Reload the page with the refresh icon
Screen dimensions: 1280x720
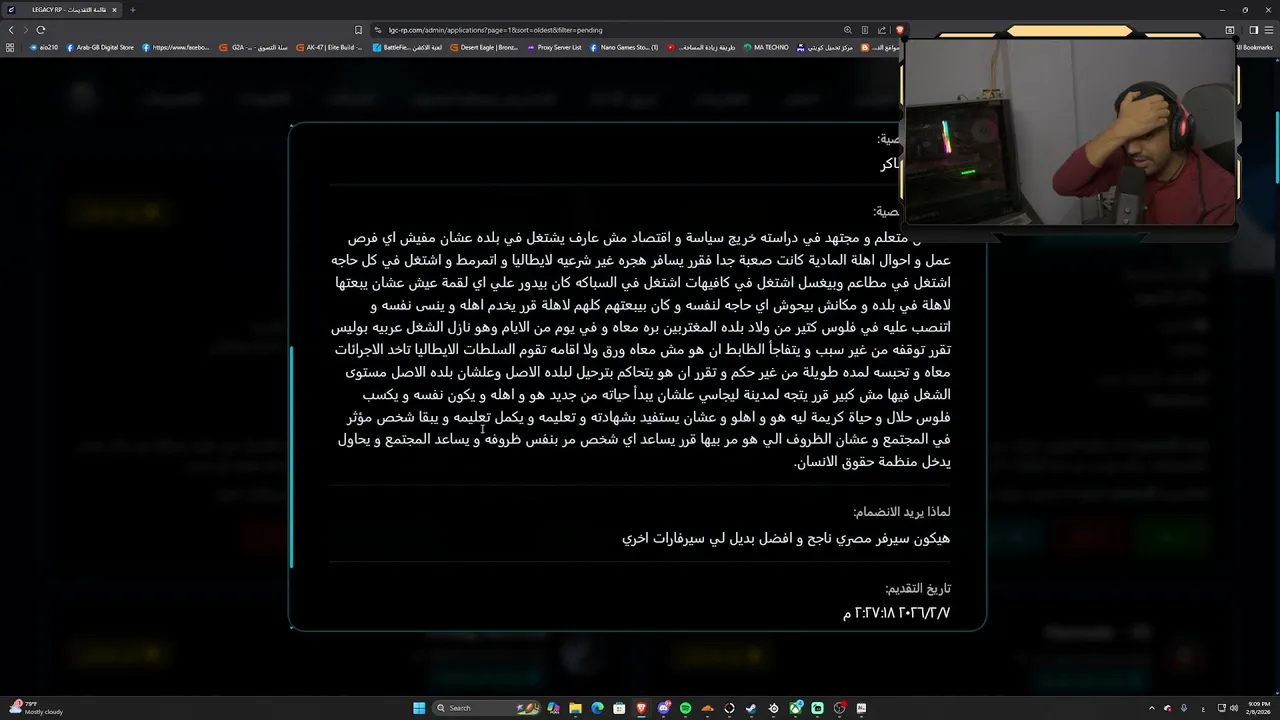(40, 30)
